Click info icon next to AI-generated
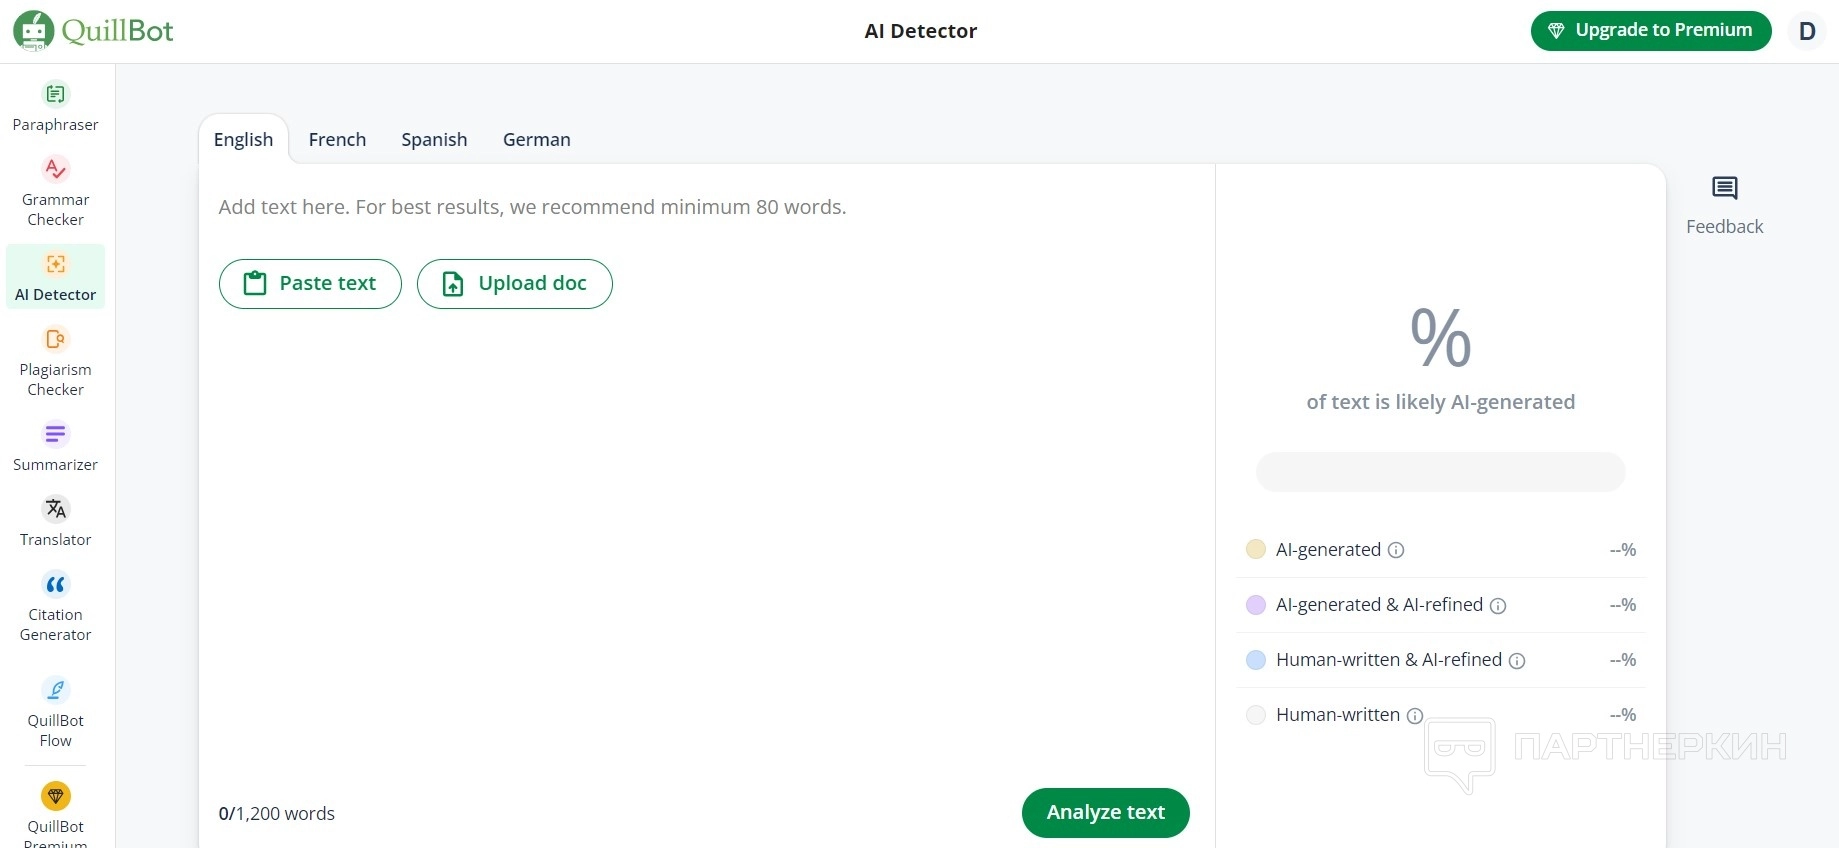Image resolution: width=1839 pixels, height=848 pixels. pyautogui.click(x=1396, y=550)
